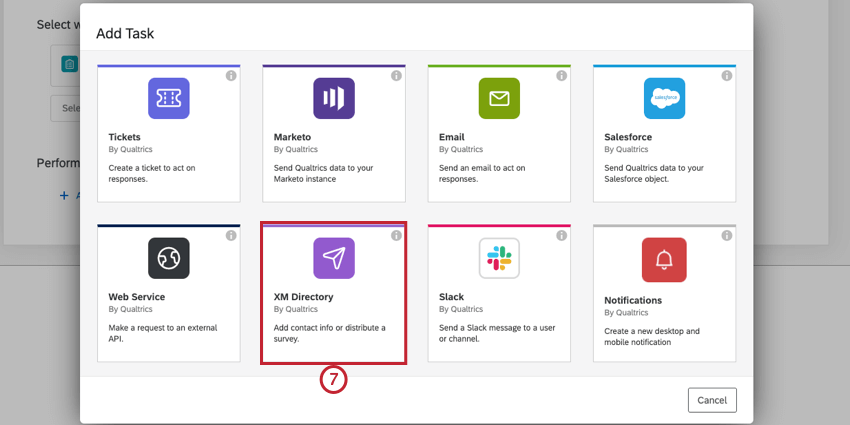850x425 pixels.
Task: Click 'Create a ticket to act on responses' text
Action: click(x=152, y=173)
